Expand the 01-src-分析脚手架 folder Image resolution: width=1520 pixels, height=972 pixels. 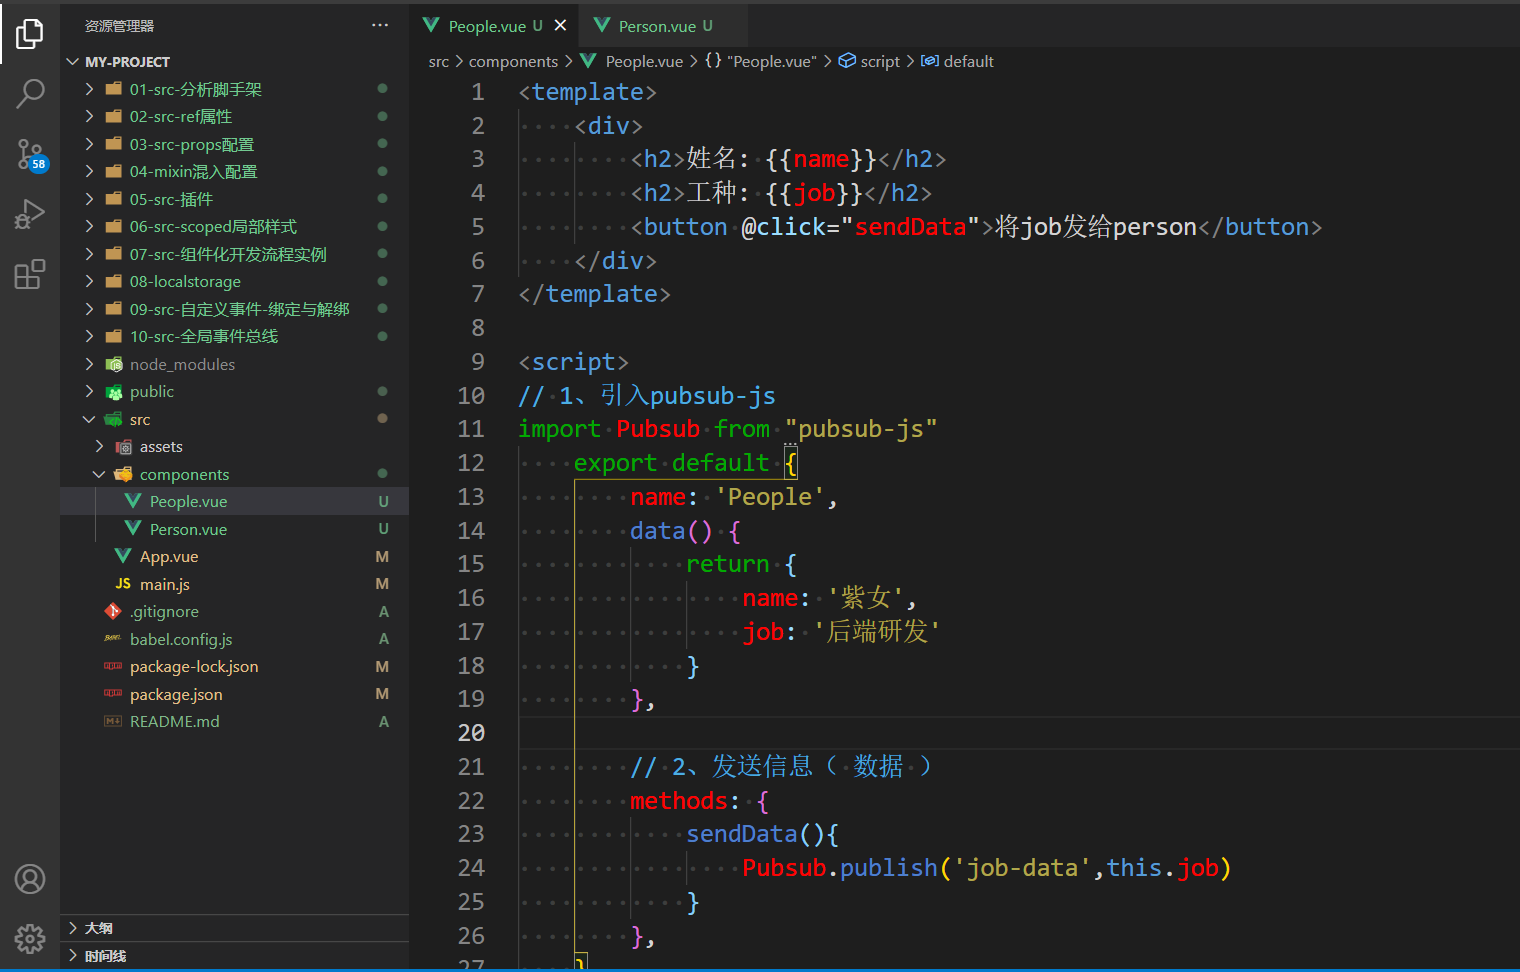(x=235, y=89)
